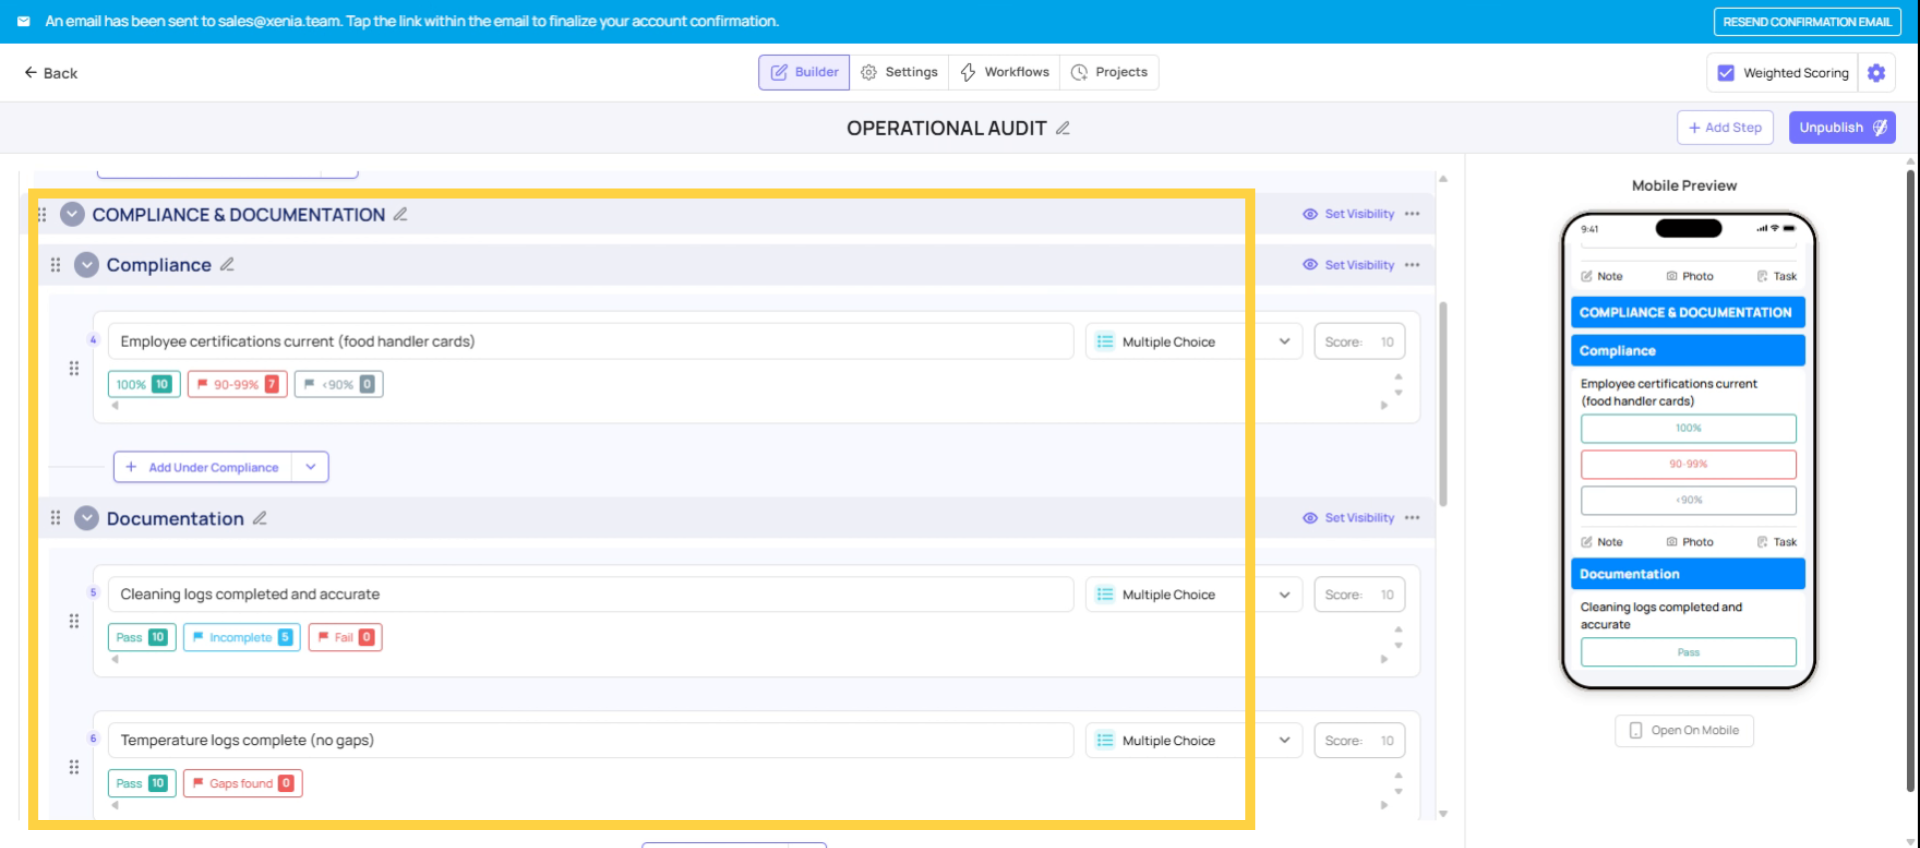The height and width of the screenshot is (848, 1920).
Task: Collapse the Compliance subsection
Action: pyautogui.click(x=87, y=265)
